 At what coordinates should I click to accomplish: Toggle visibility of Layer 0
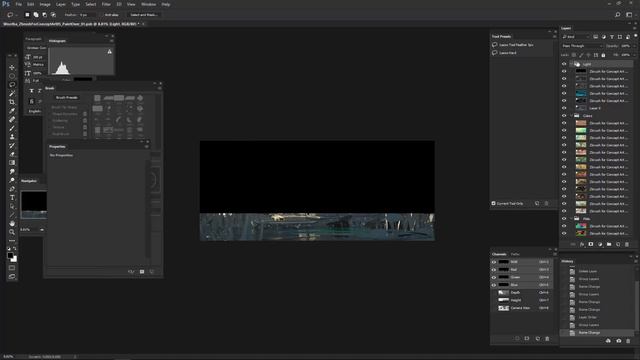click(x=564, y=108)
